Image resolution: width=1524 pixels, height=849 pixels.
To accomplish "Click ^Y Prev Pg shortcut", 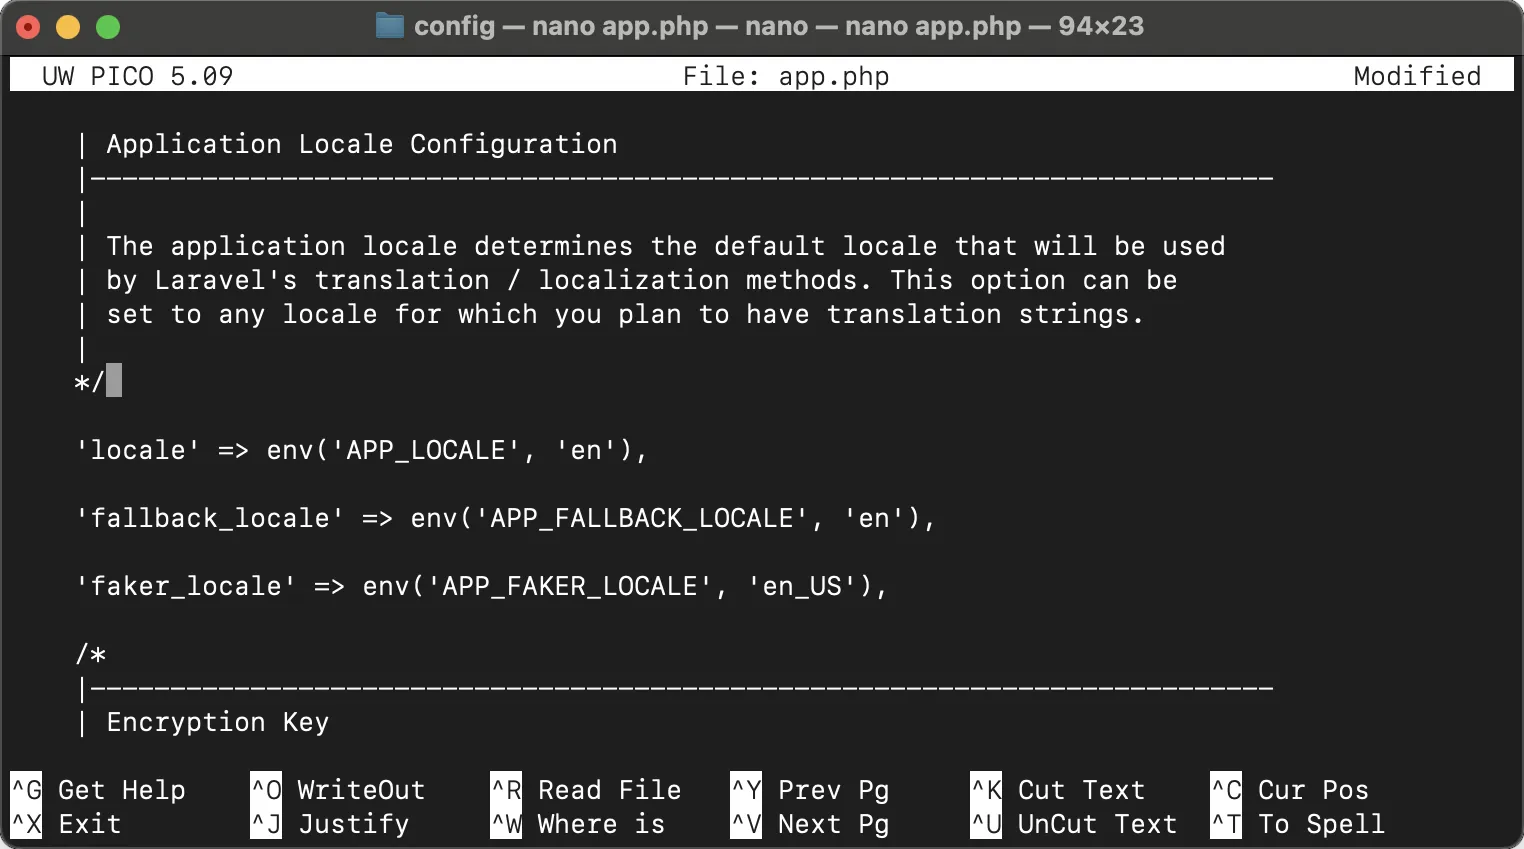I will point(810,790).
